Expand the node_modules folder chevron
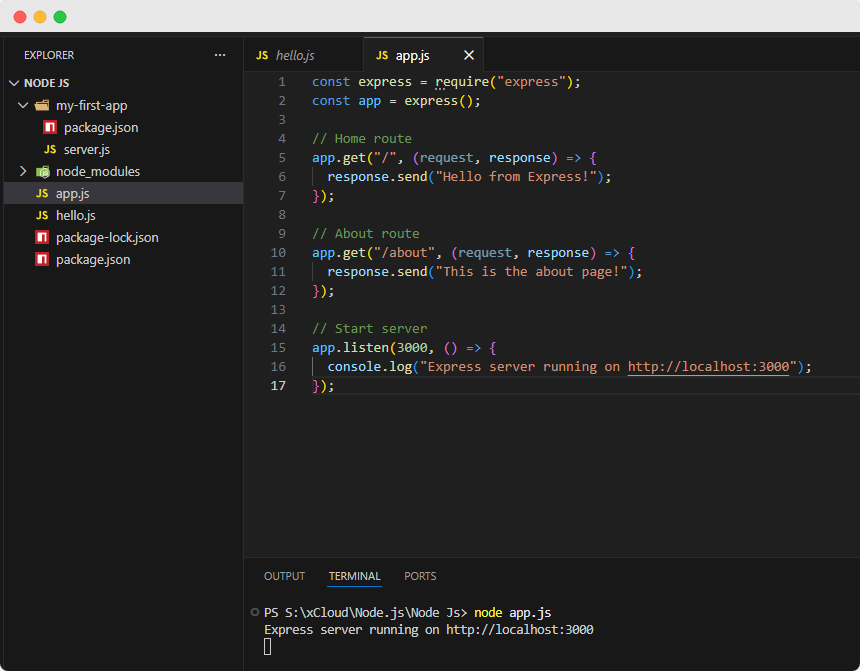Screen dimensions: 860x671 (x=23, y=172)
